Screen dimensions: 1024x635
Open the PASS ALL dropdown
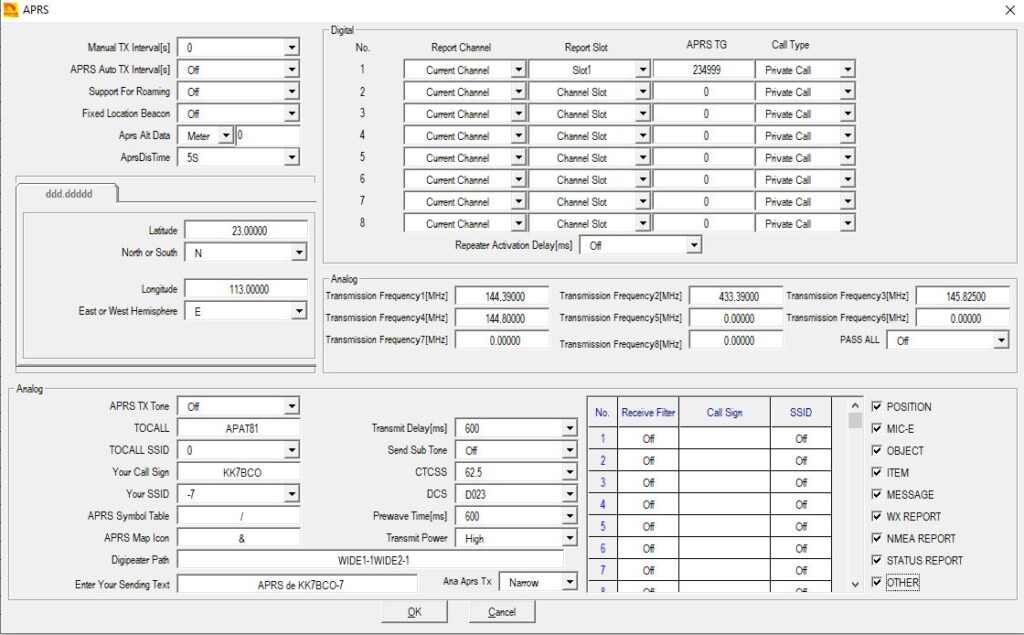tap(1001, 341)
